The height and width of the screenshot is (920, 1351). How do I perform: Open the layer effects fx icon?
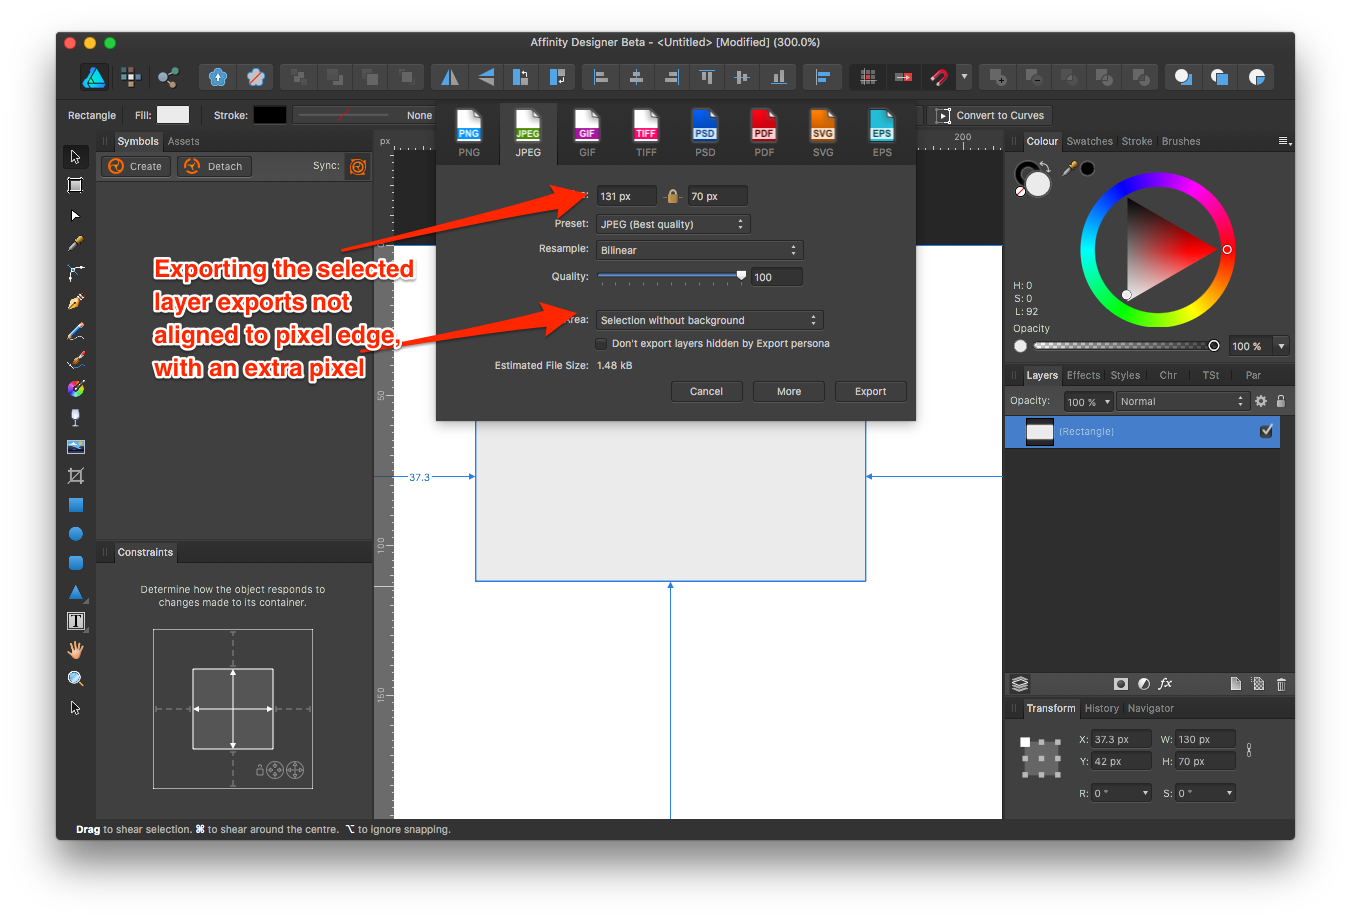1165,684
